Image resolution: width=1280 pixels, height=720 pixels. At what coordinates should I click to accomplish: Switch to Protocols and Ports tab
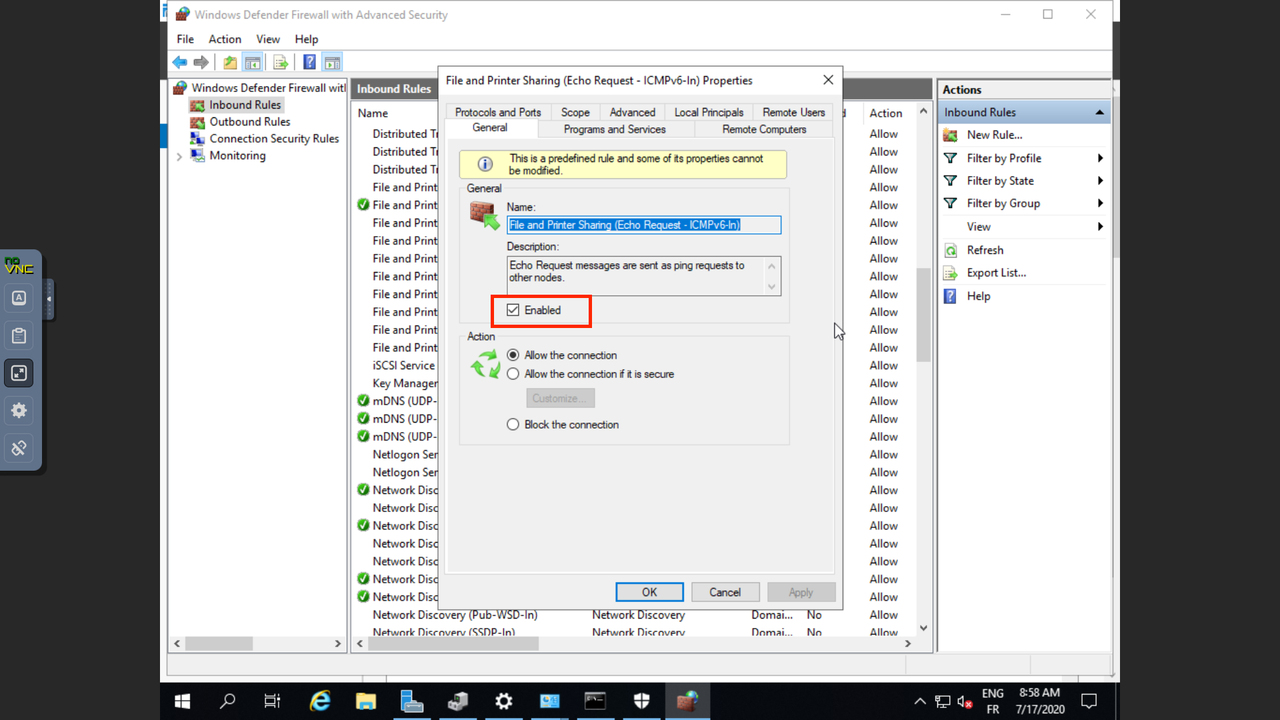(498, 112)
